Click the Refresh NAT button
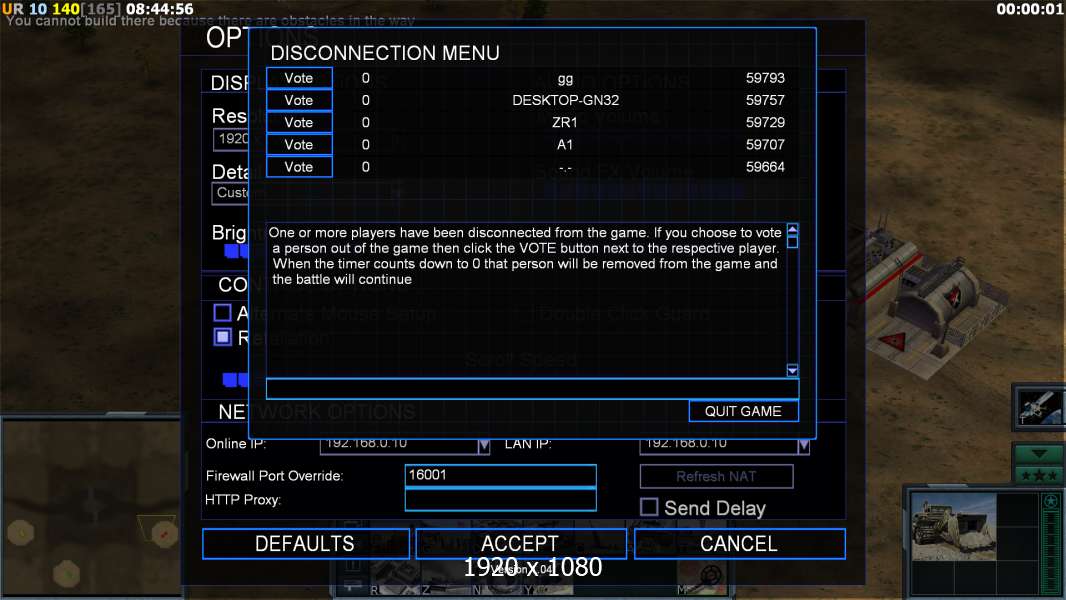 click(716, 476)
